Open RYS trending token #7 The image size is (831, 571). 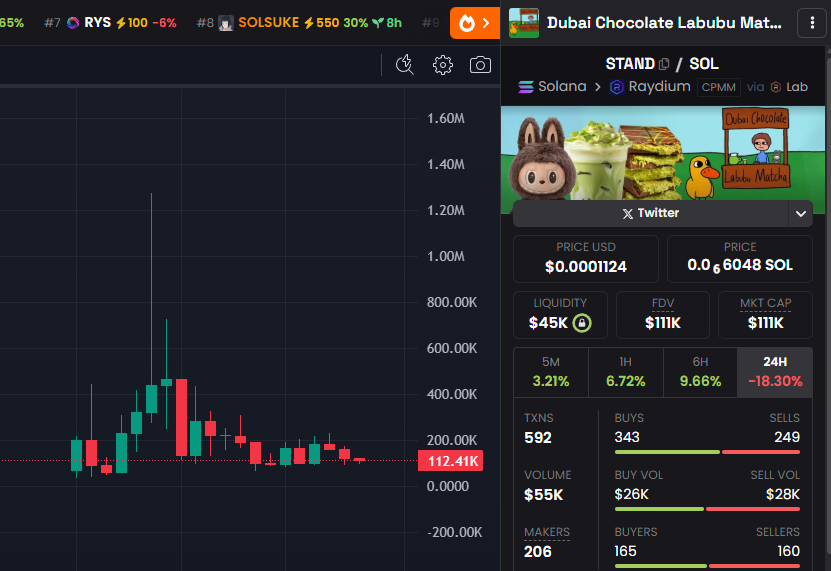110,23
